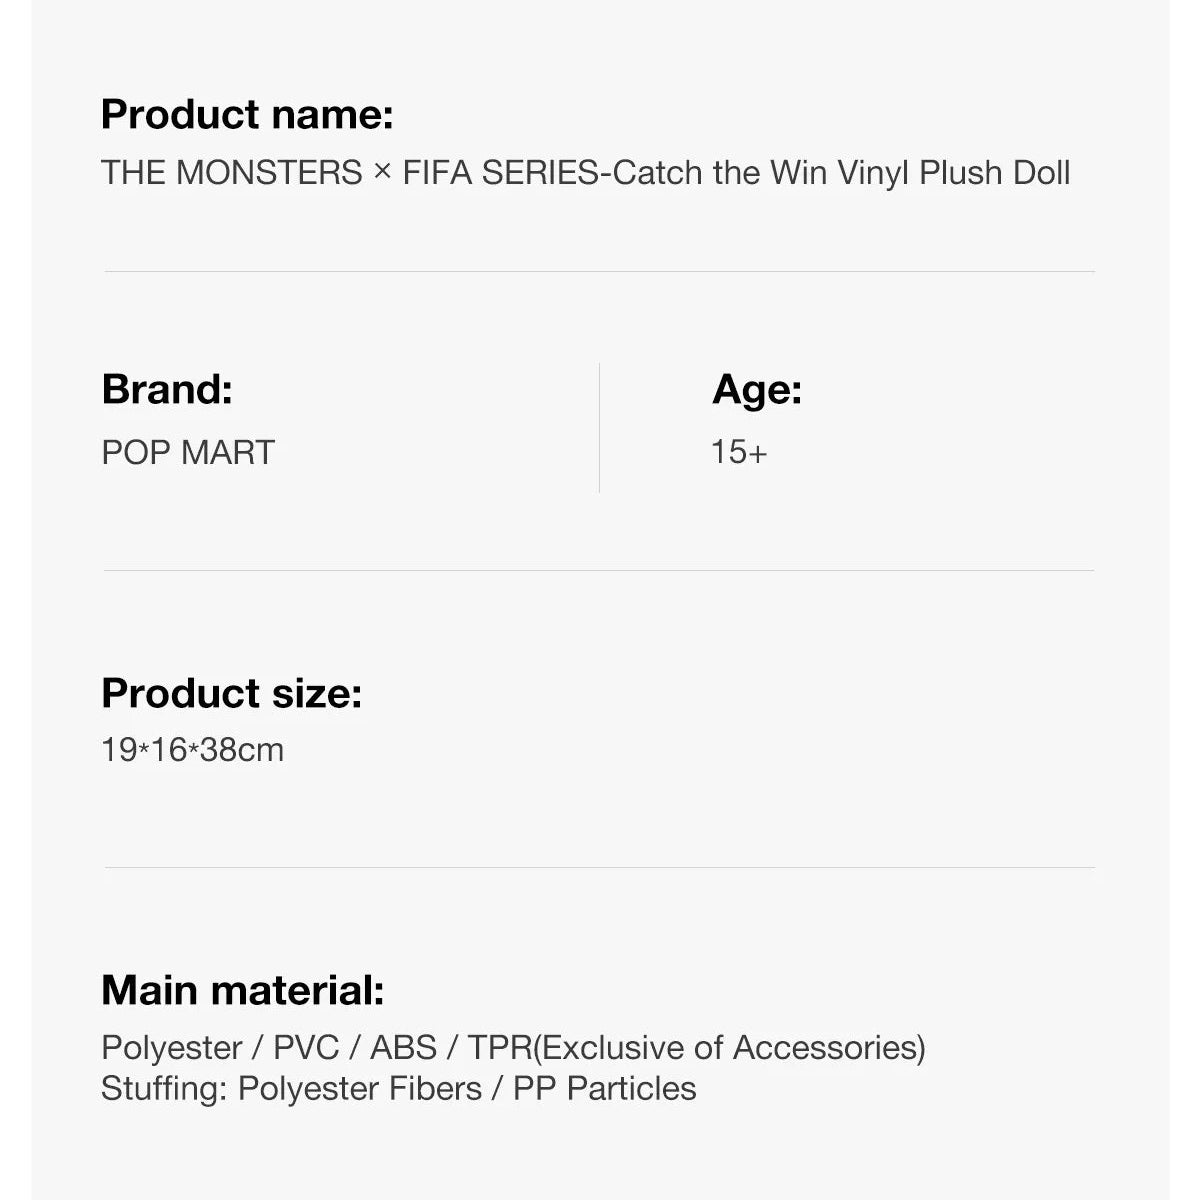Click the horizontal divider below the product name
This screenshot has width=1200, height=1200.
click(x=600, y=271)
